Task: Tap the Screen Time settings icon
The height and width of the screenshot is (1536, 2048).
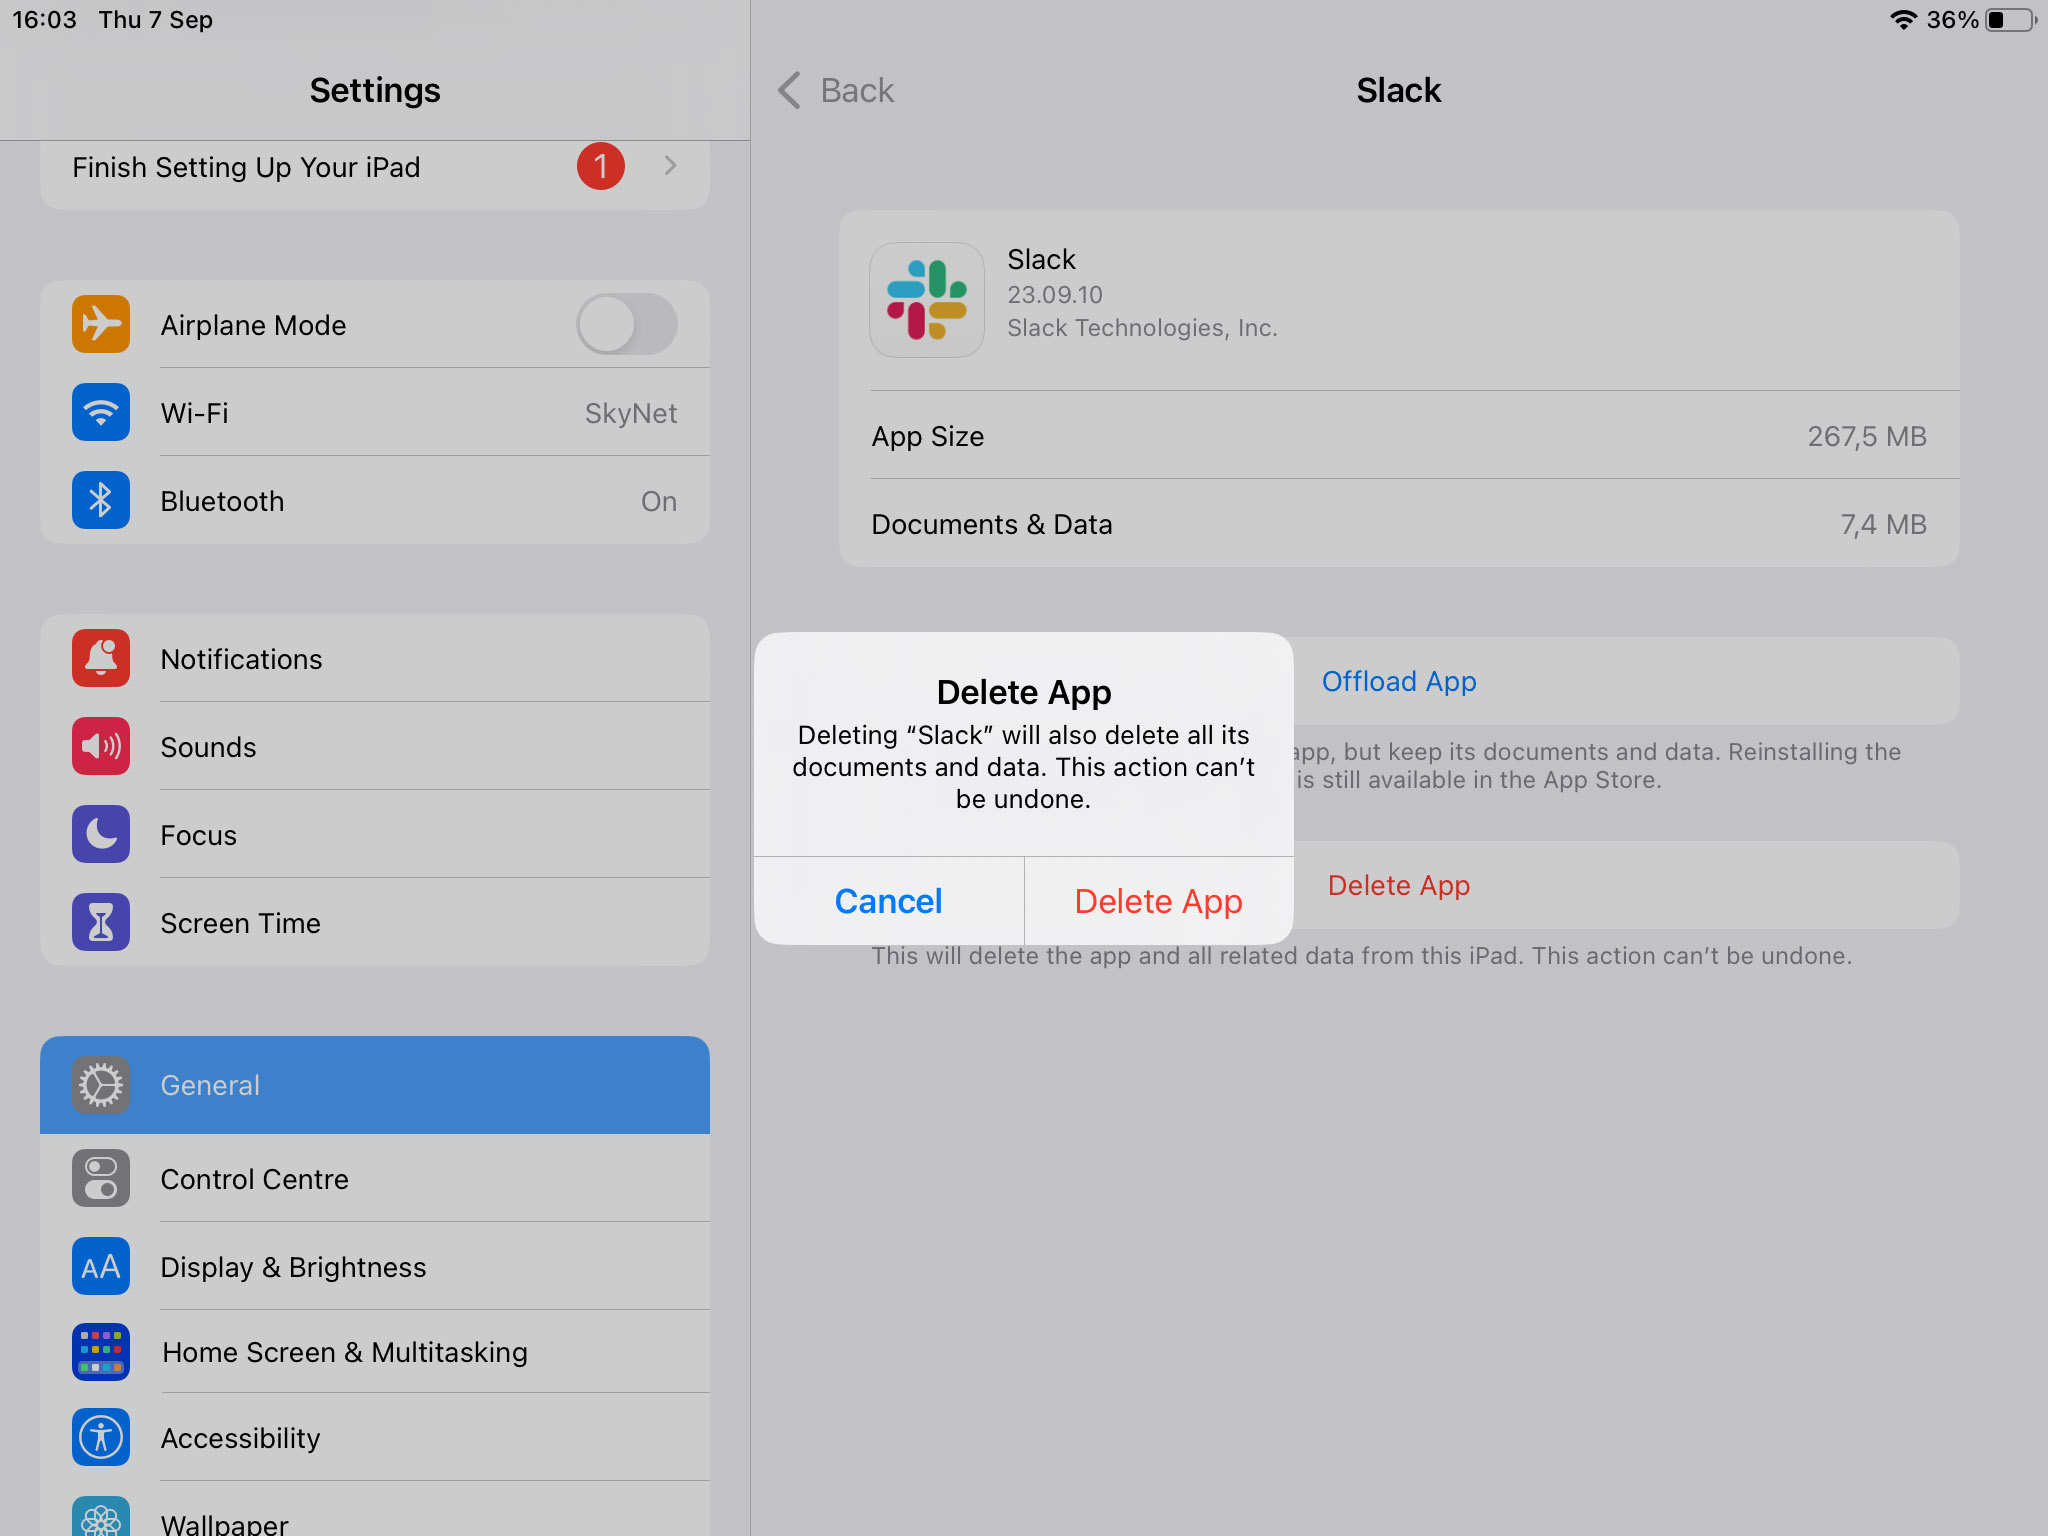Action: click(x=100, y=923)
